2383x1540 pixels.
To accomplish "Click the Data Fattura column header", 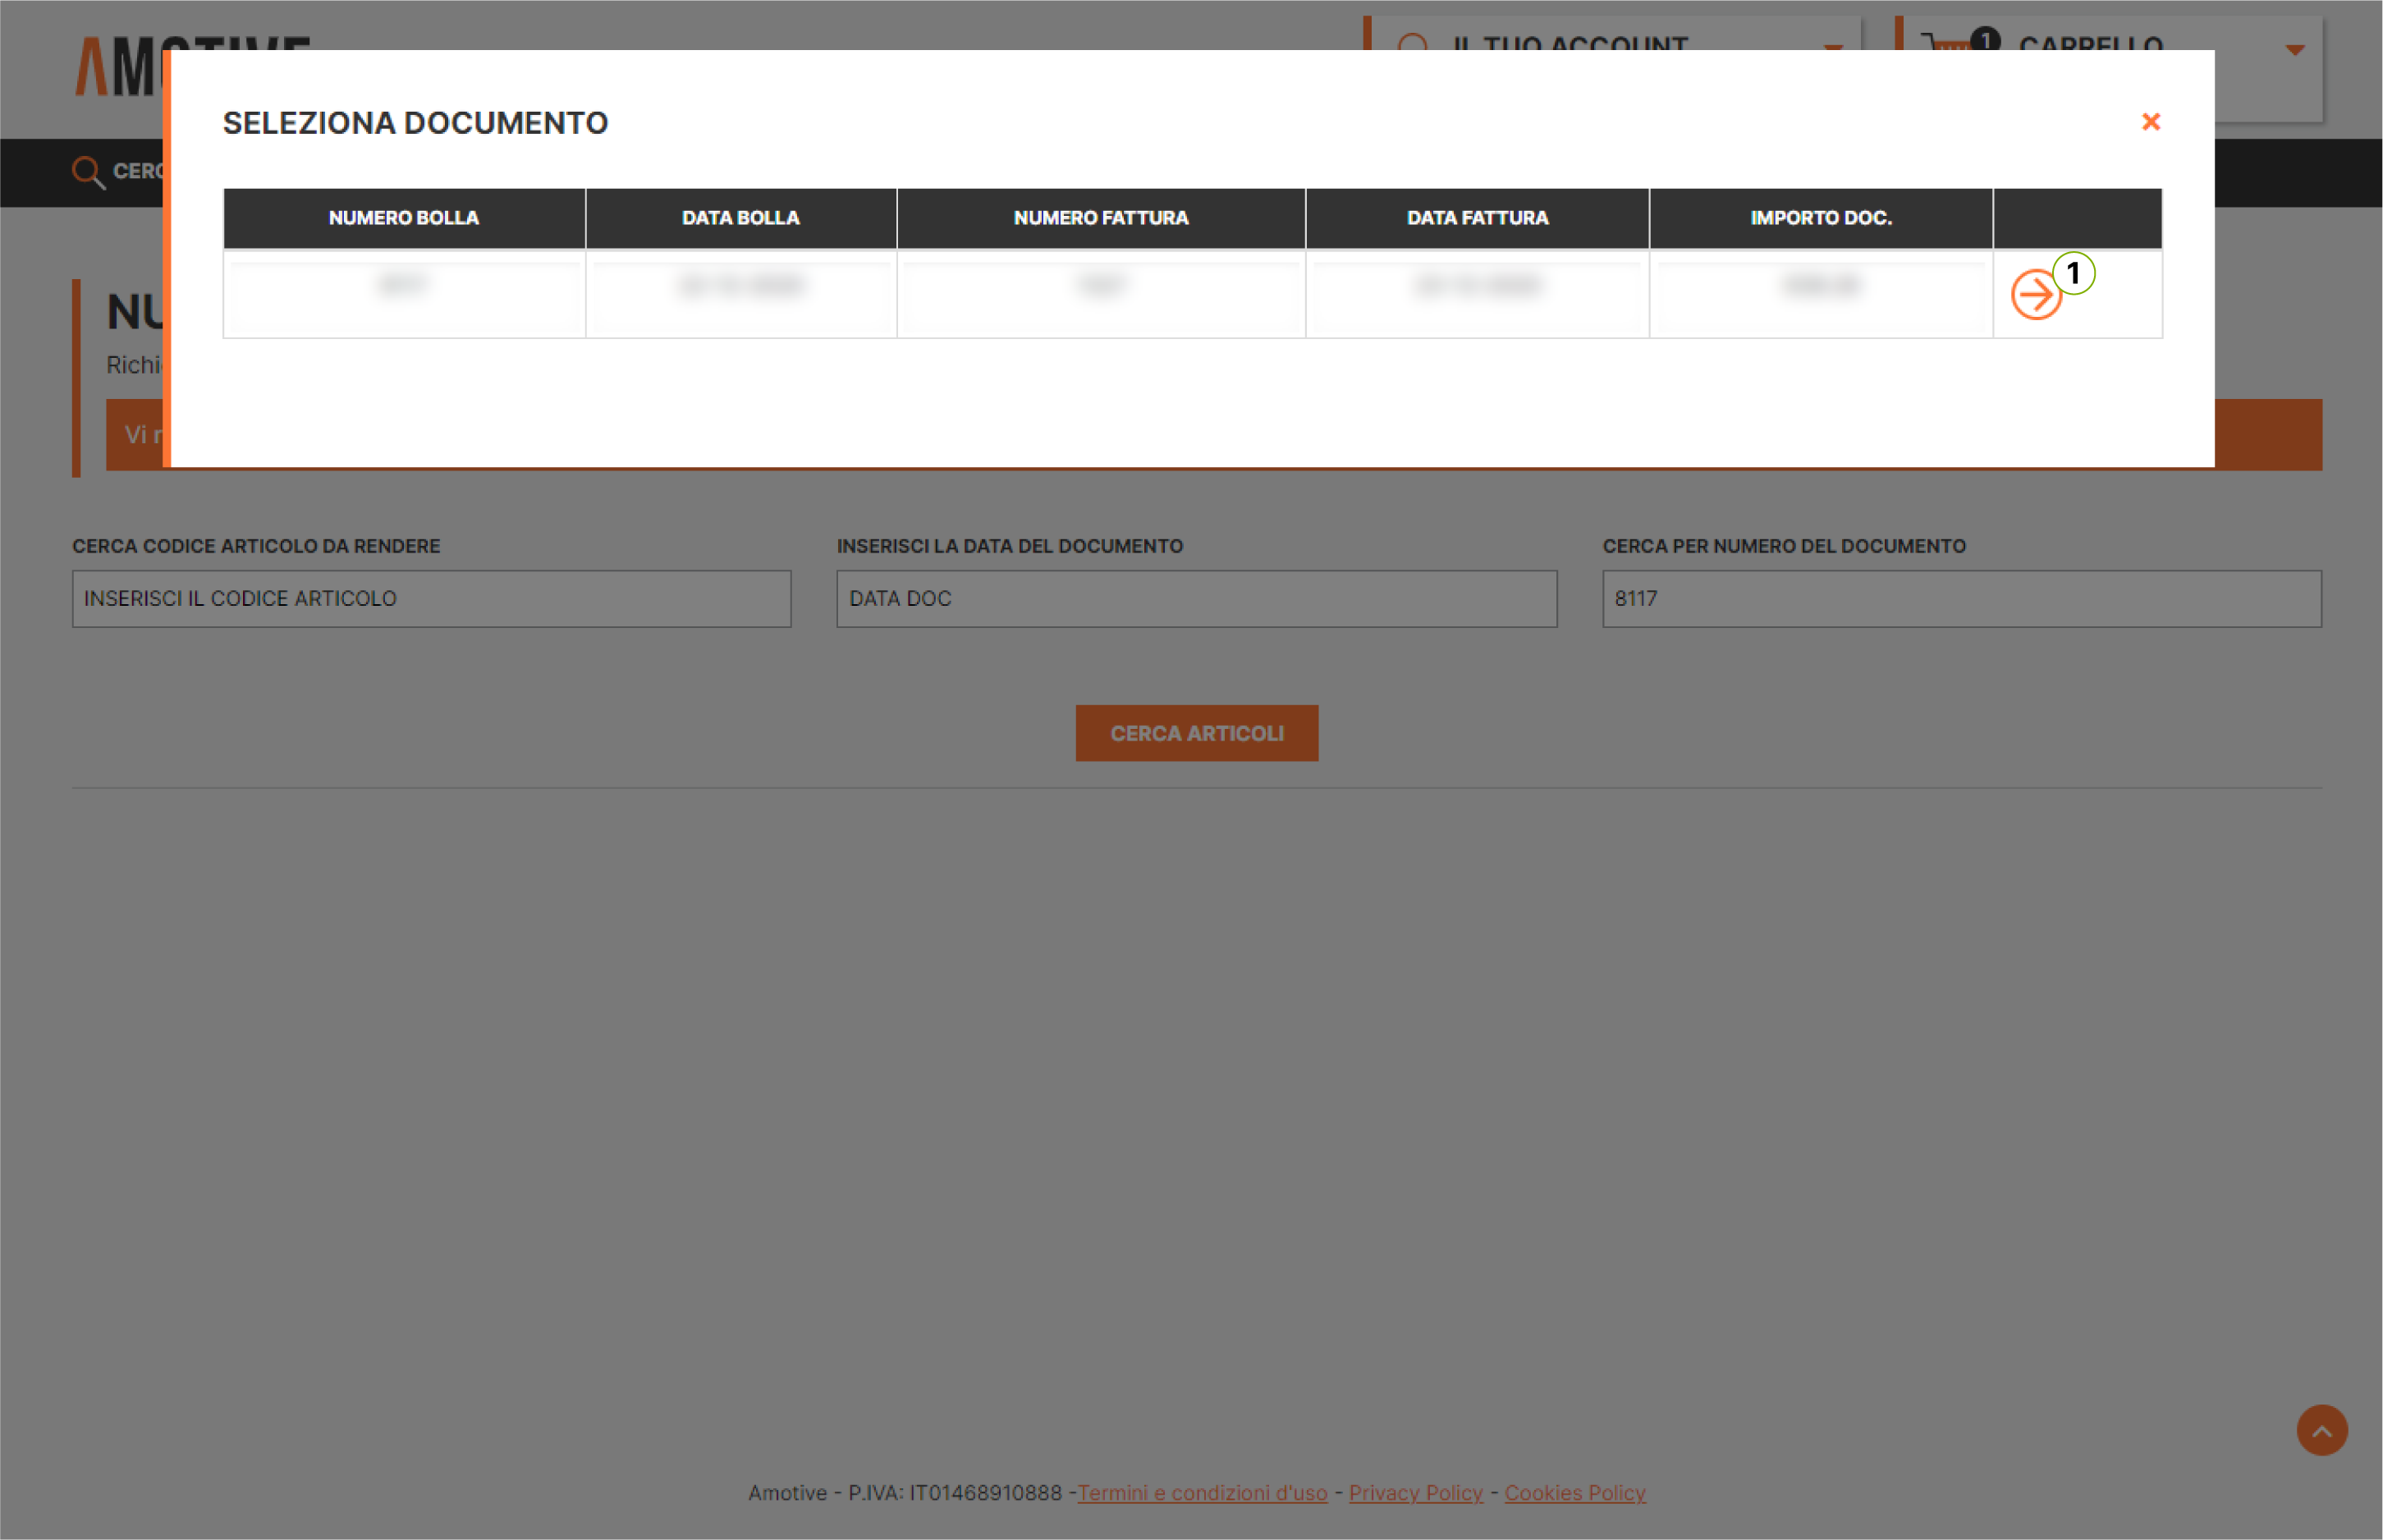I will [x=1477, y=218].
